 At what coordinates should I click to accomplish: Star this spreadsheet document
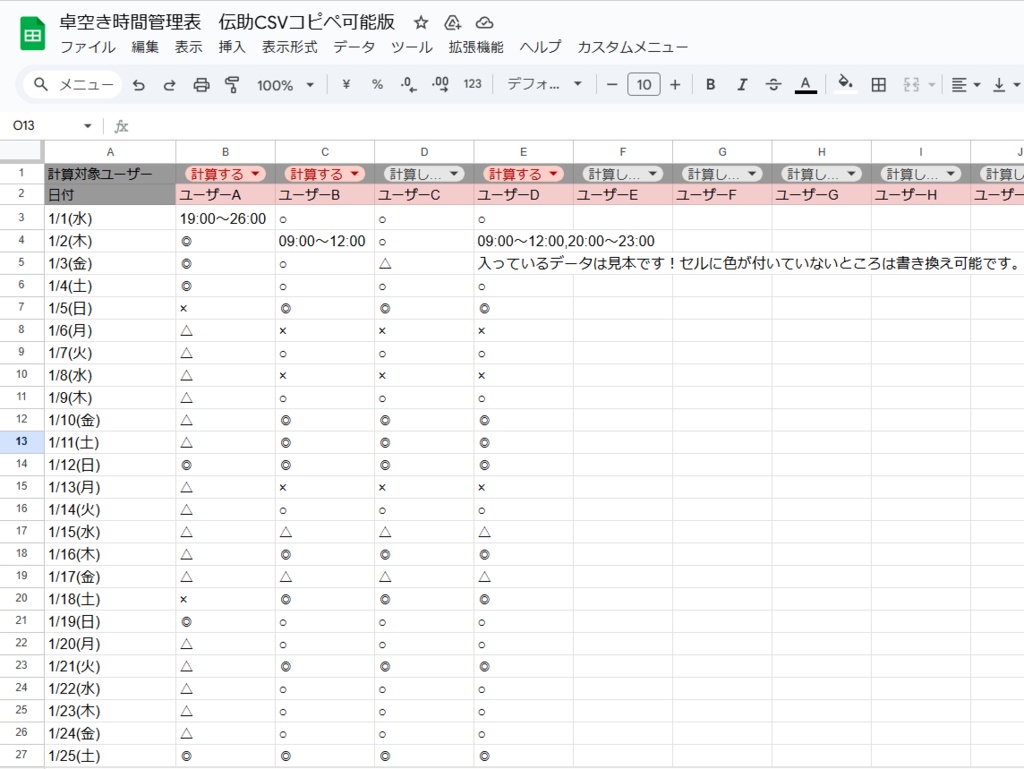[x=421, y=23]
